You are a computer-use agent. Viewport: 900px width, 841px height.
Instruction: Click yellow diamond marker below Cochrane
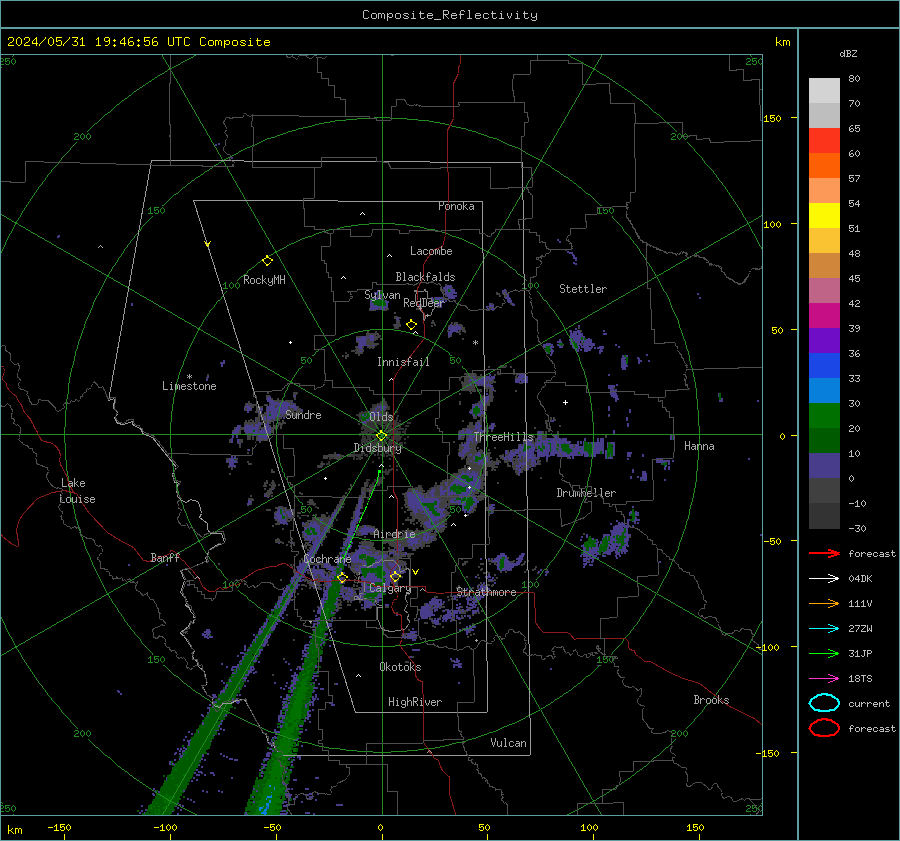coord(343,578)
